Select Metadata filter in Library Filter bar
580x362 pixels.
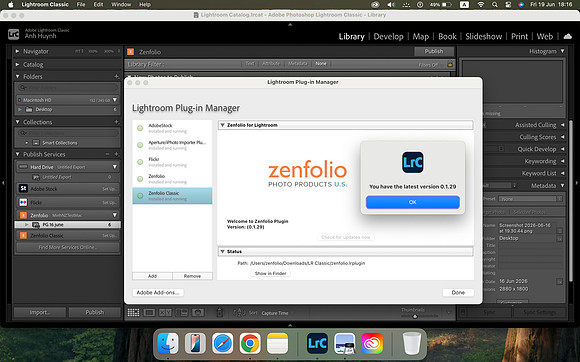click(x=297, y=64)
